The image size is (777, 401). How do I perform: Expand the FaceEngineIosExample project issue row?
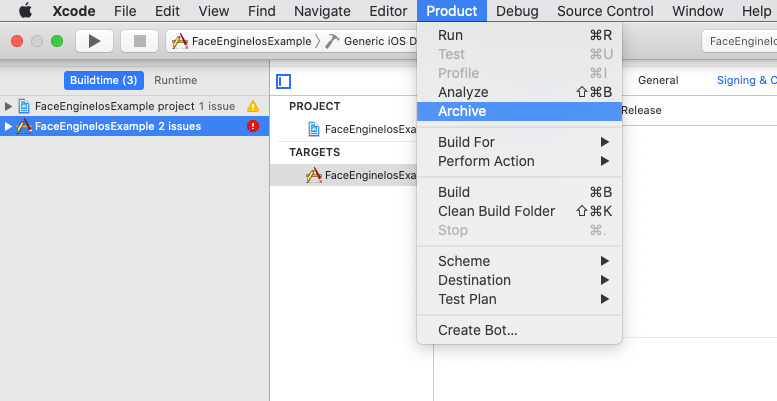[x=9, y=106]
